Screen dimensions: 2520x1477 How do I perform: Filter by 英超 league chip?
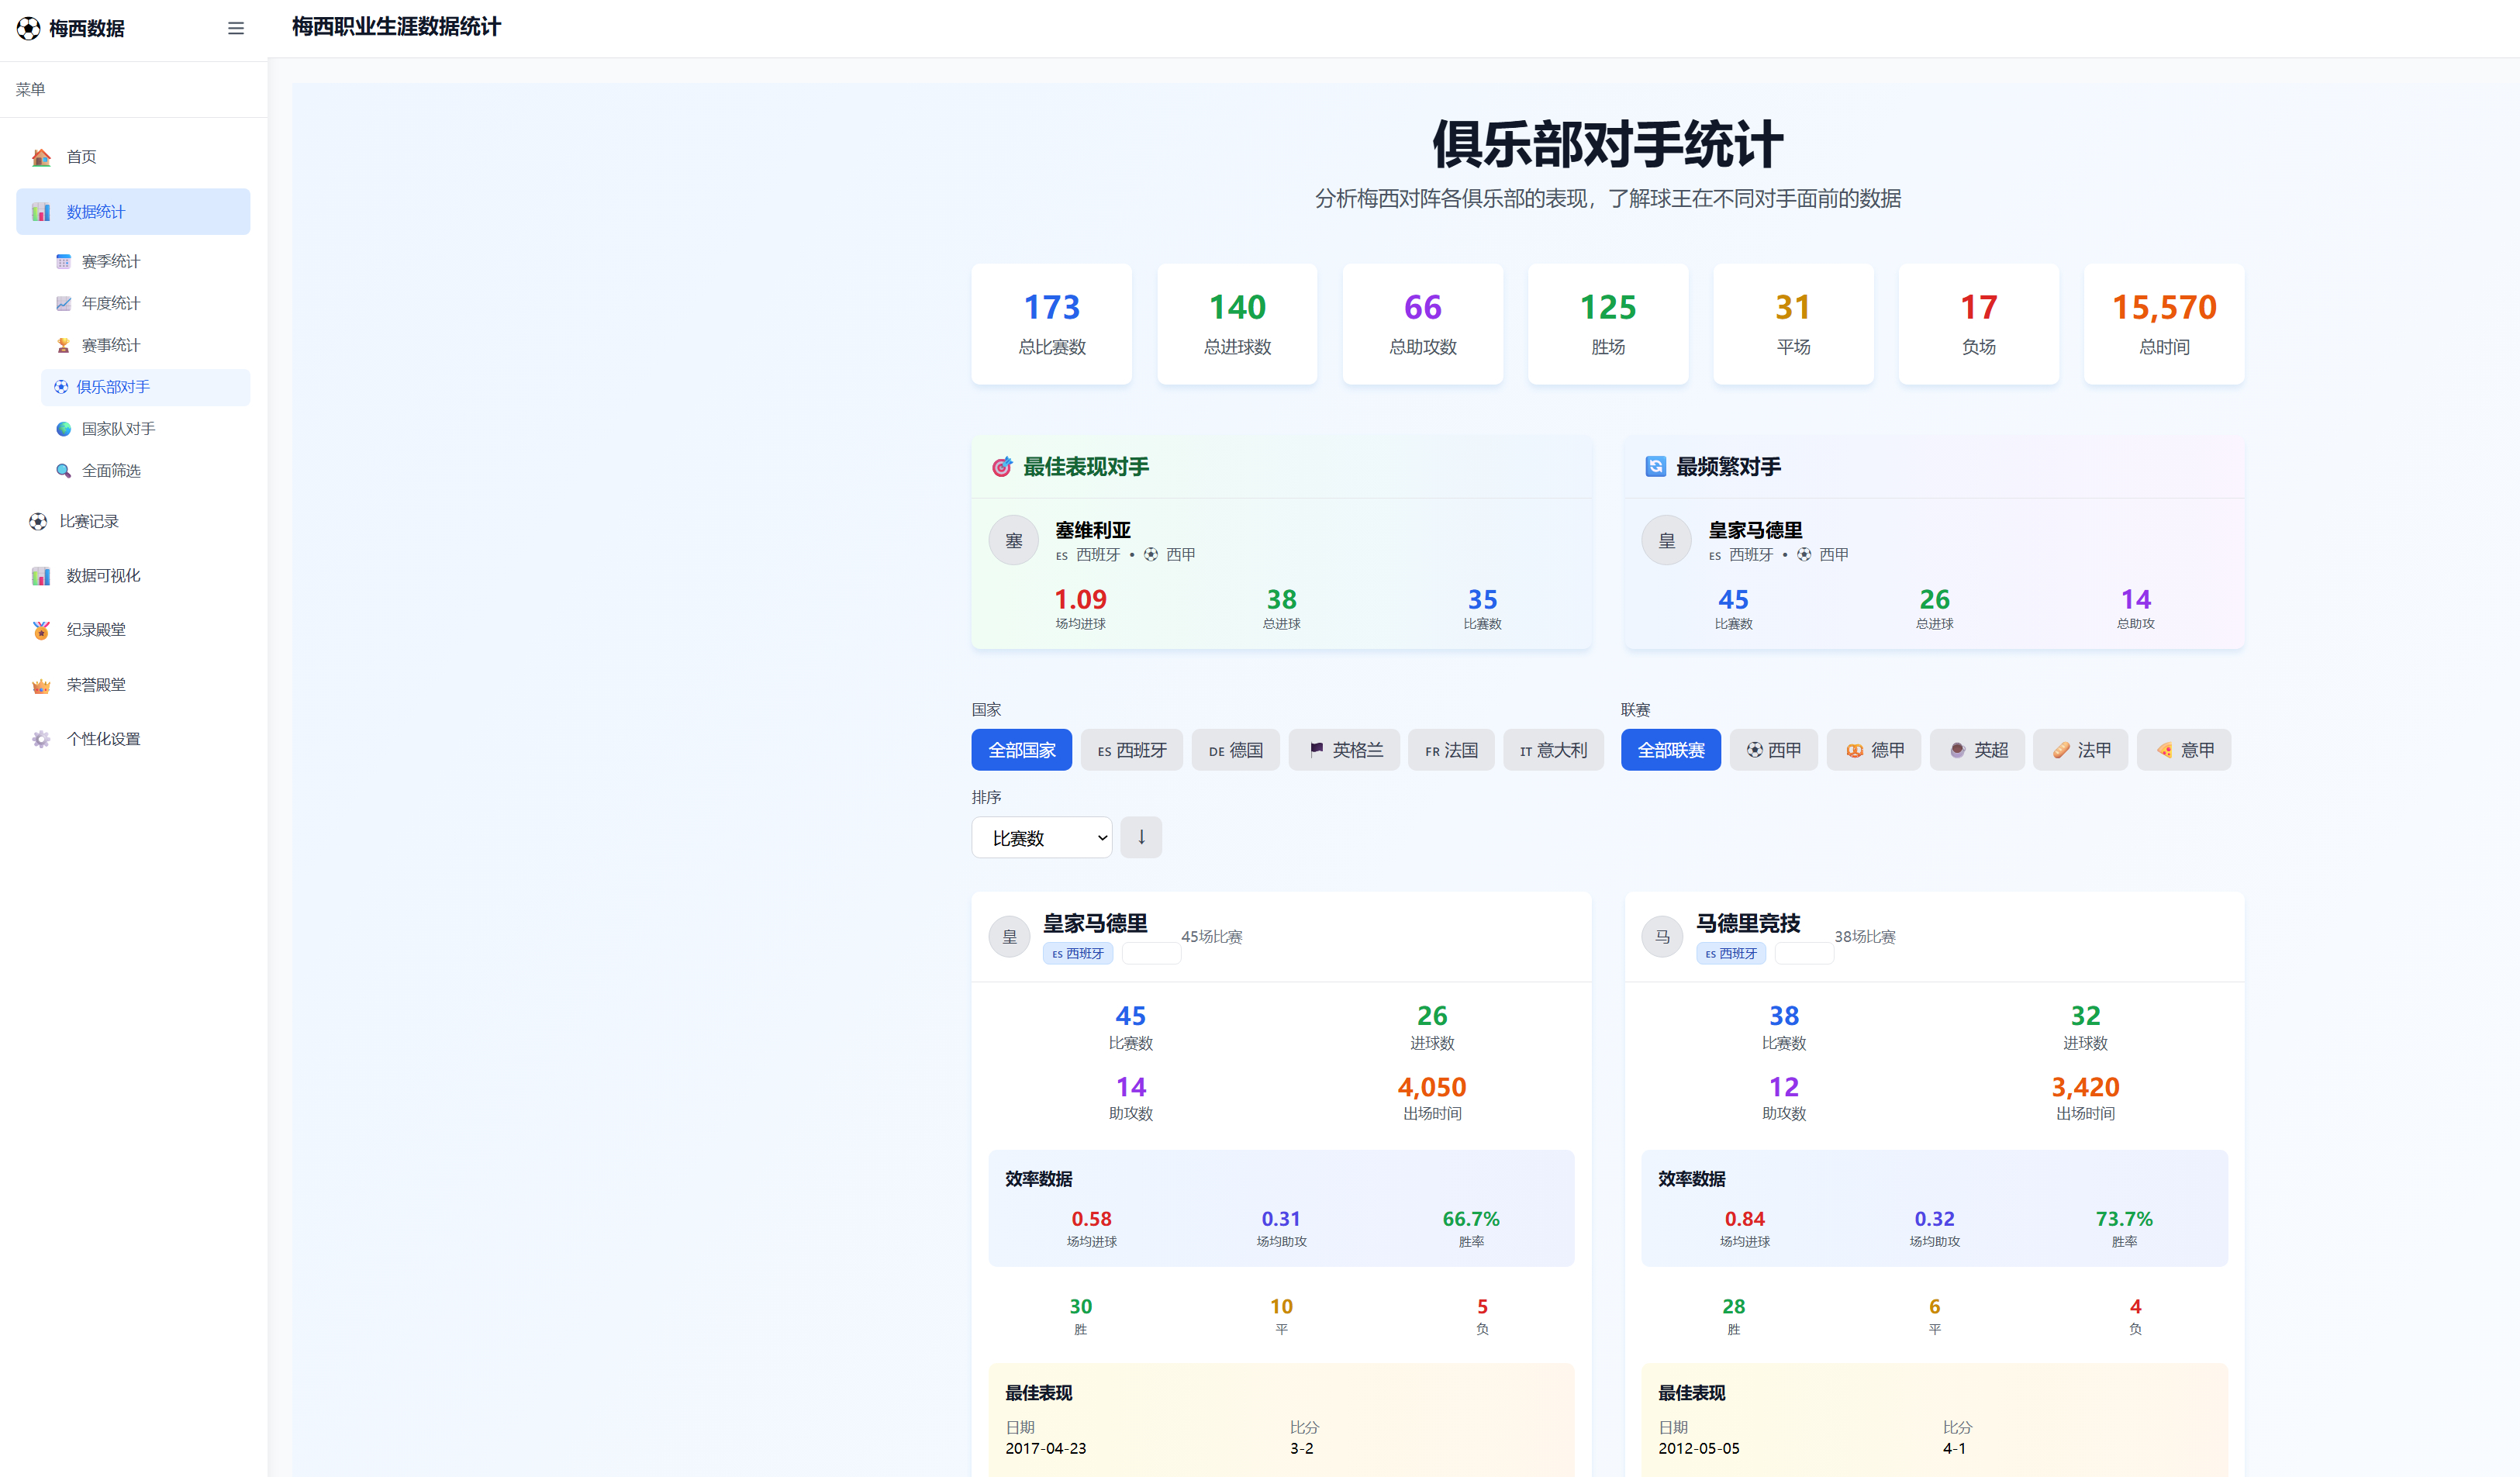click(1976, 750)
